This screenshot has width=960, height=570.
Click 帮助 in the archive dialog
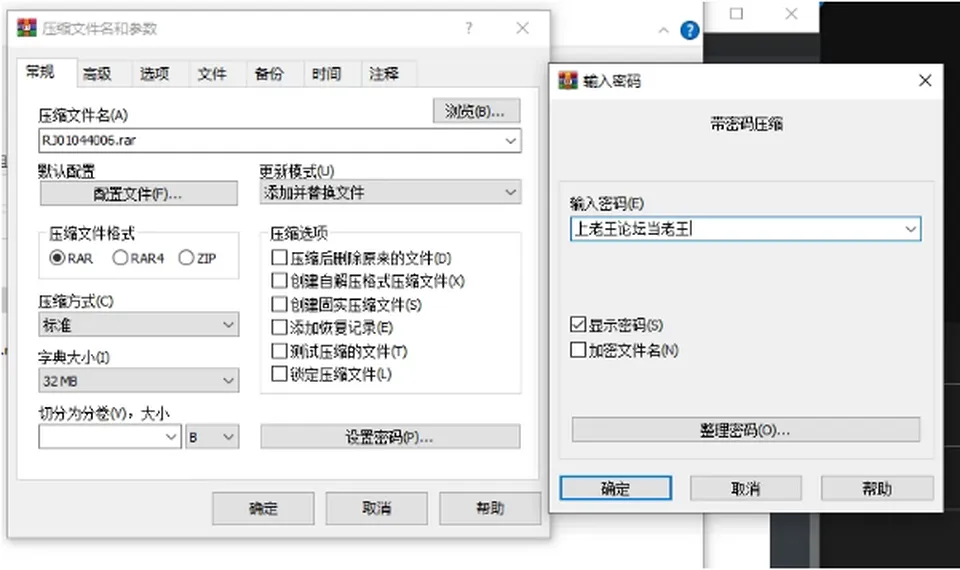tap(490, 508)
